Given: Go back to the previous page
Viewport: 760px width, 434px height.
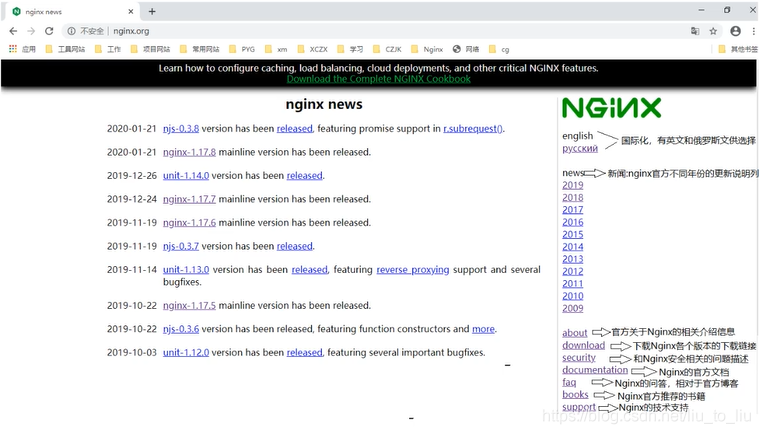Looking at the screenshot, I should click(13, 31).
